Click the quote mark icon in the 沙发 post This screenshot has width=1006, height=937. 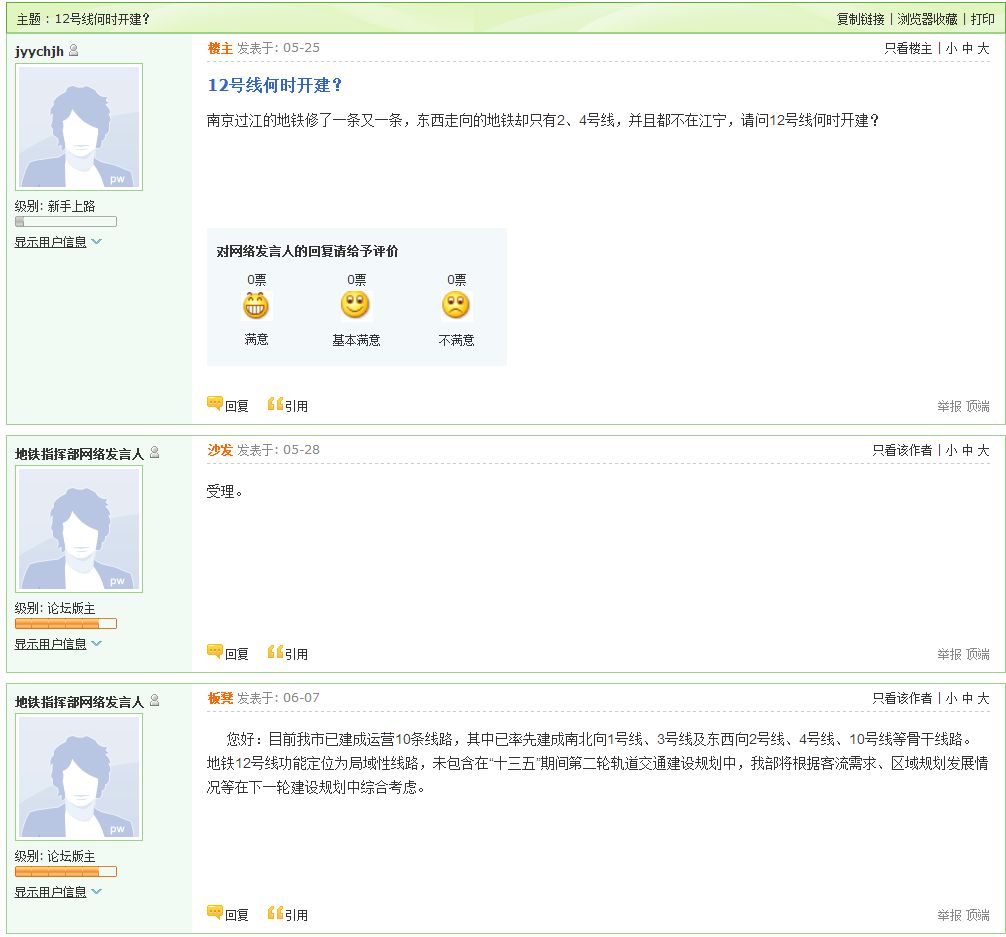click(x=275, y=651)
